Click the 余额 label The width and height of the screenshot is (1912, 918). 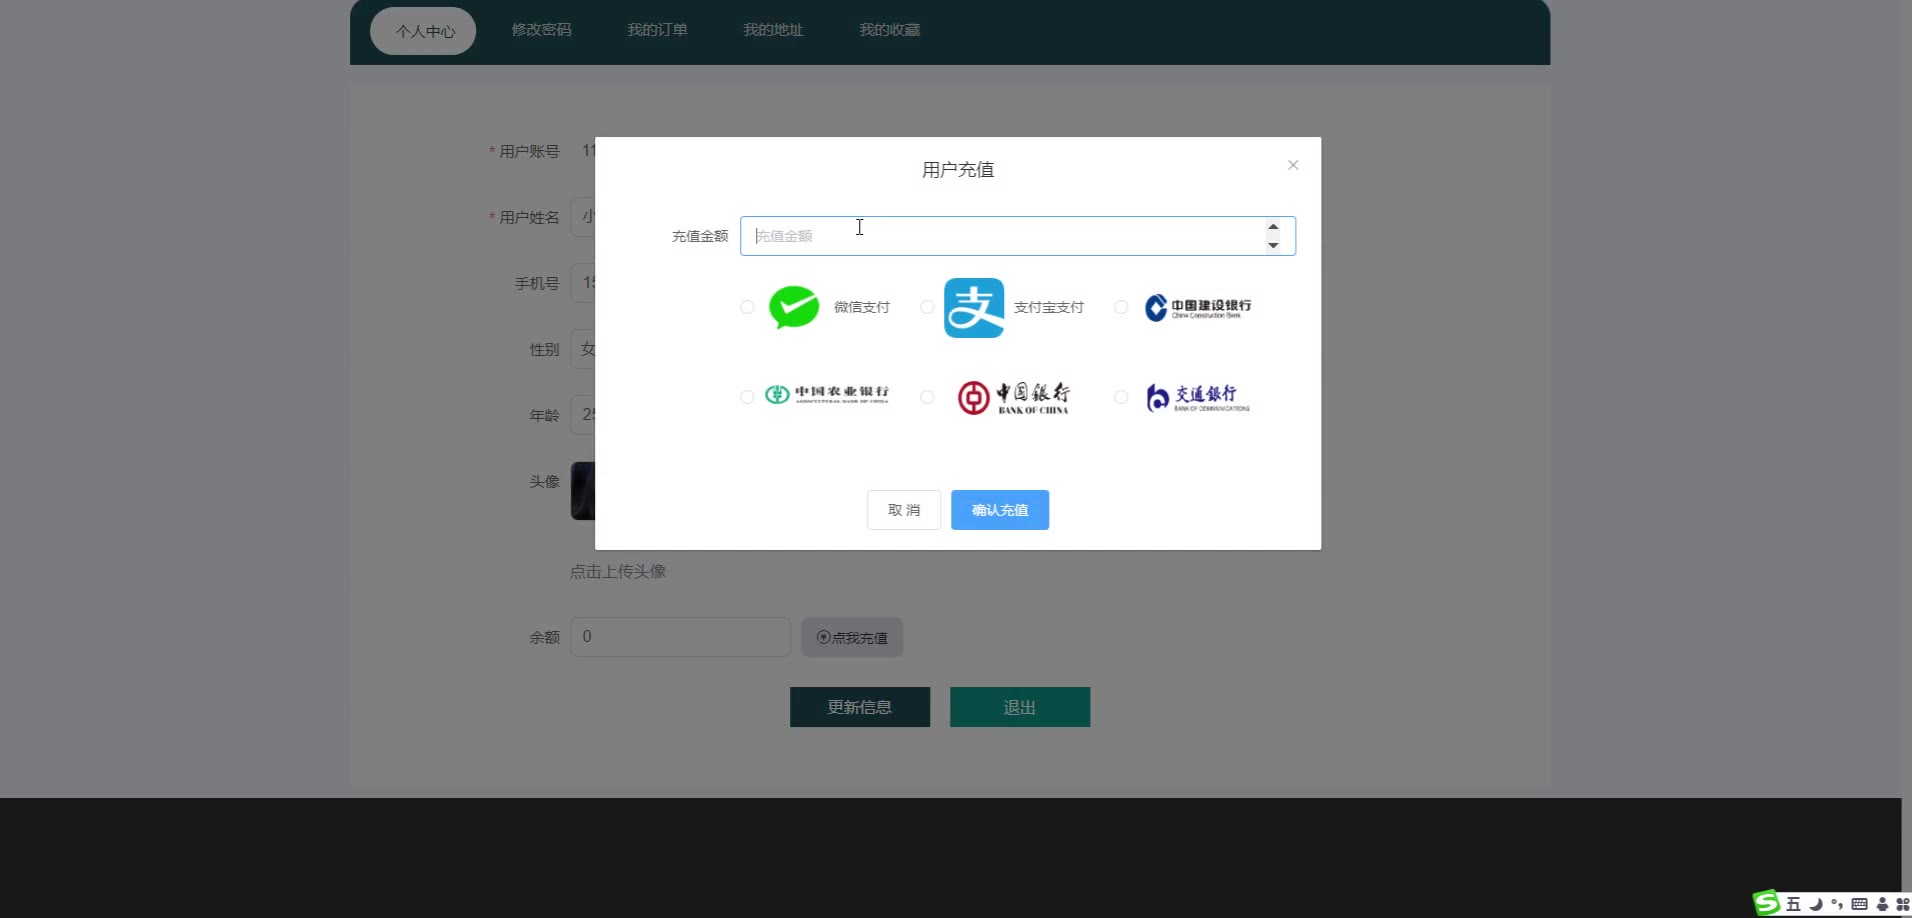pyautogui.click(x=544, y=637)
